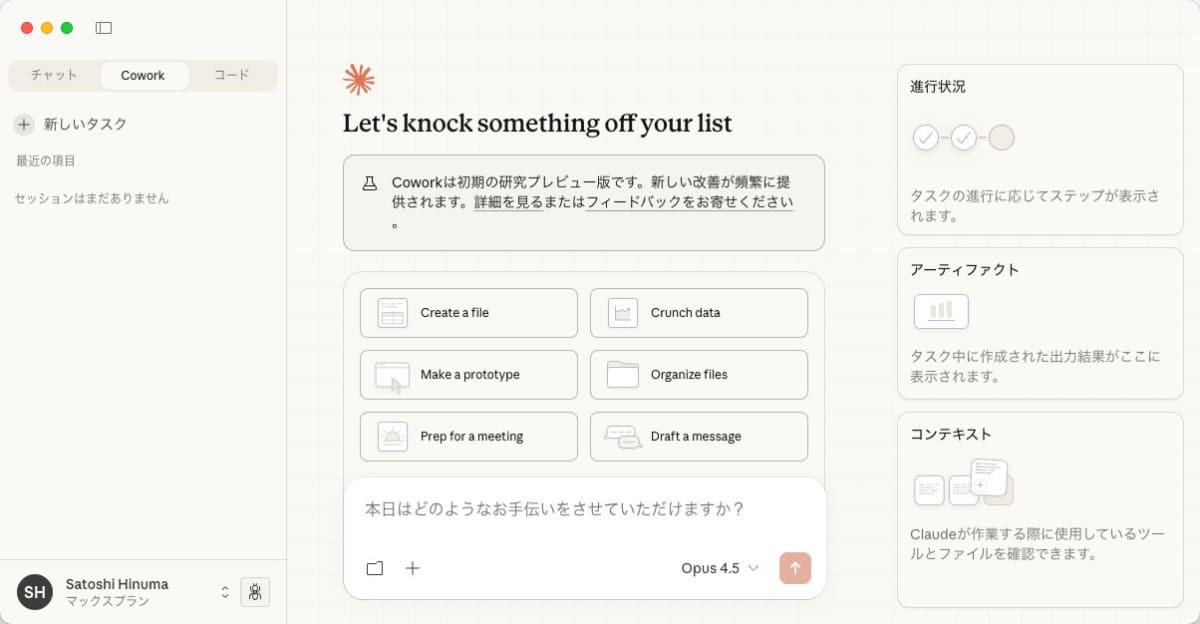Switch to the コード tab
Image resolution: width=1200 pixels, height=624 pixels.
point(232,75)
